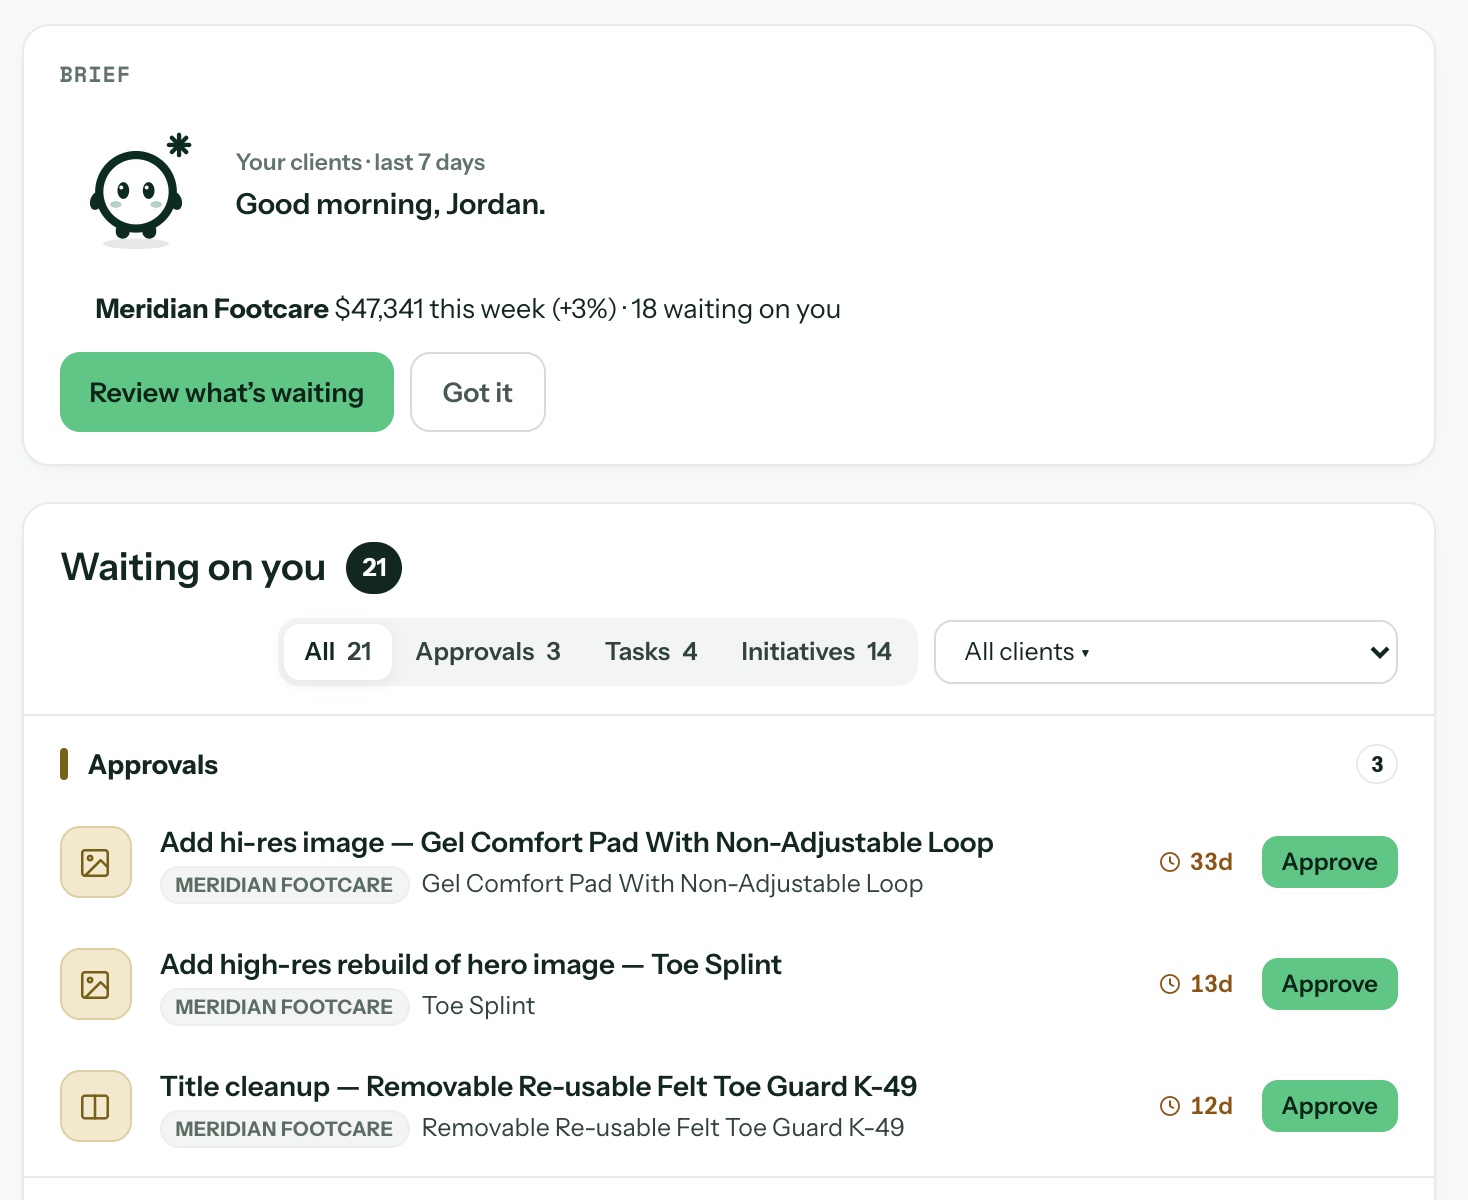
Task: Click layout icon for Title cleanup approval
Action: tap(96, 1106)
